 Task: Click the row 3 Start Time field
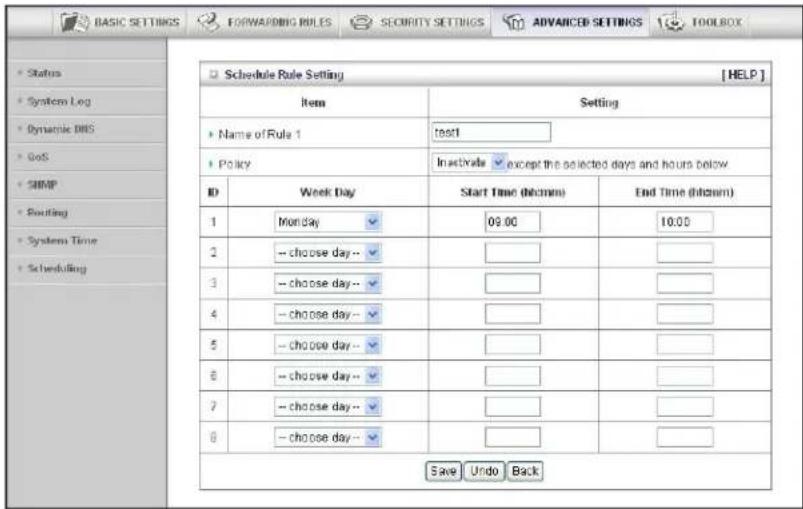pos(513,283)
